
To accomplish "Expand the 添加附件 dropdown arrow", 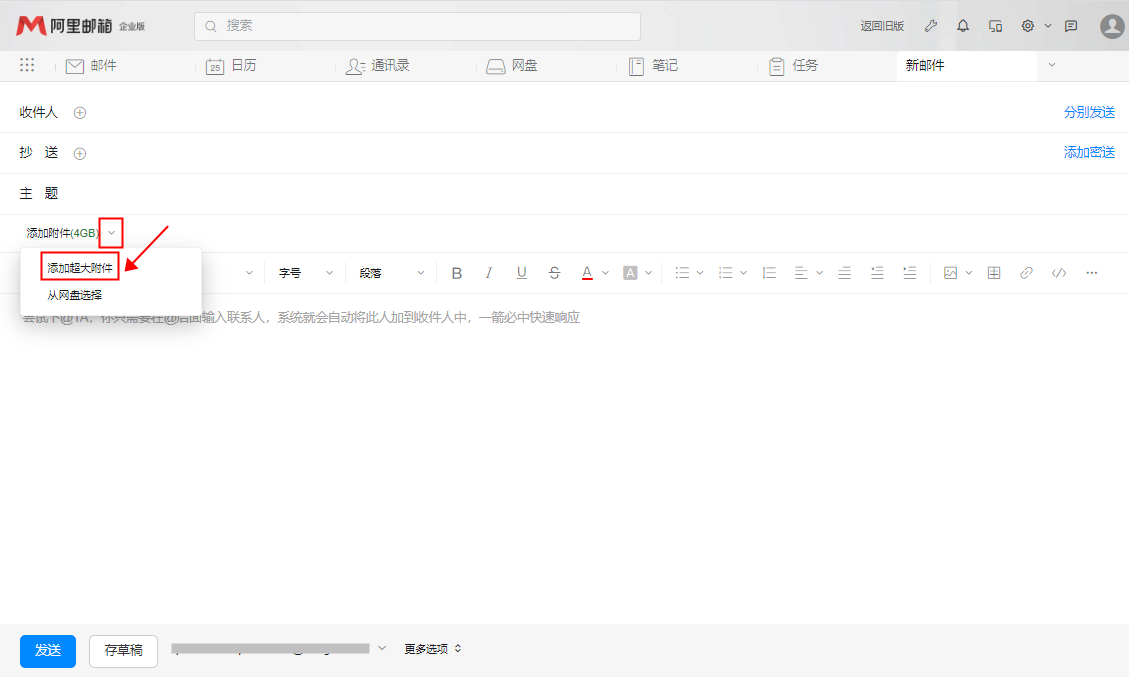I will click(112, 233).
